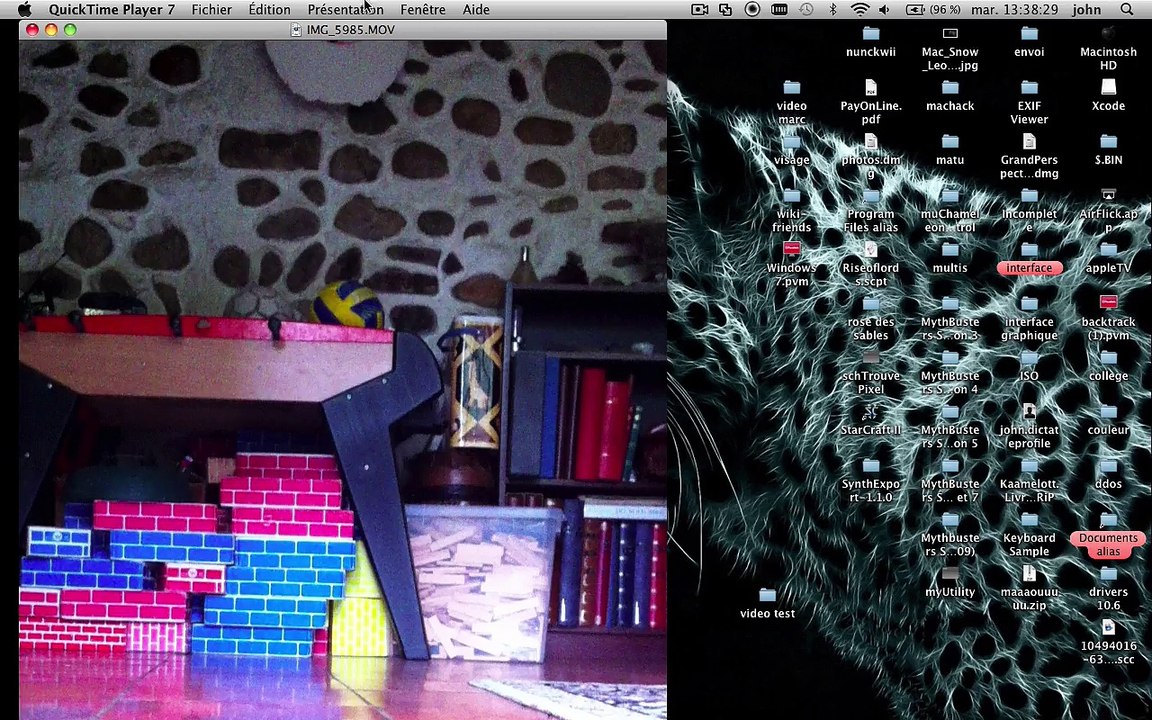Click the clock showing mar. 13:38:29
This screenshot has width=1152, height=720.
1015,10
